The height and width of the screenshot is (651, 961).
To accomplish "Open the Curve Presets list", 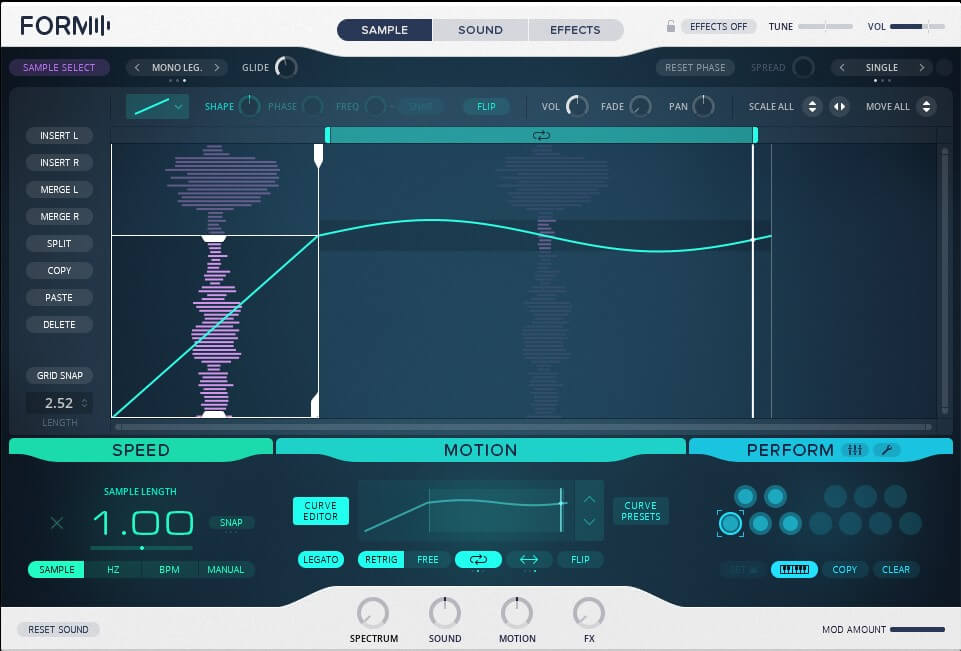I will click(x=640, y=511).
